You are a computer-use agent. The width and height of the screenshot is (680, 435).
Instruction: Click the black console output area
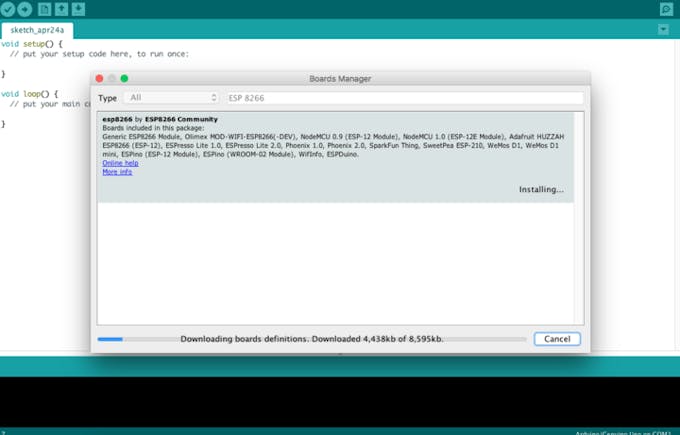(x=340, y=402)
